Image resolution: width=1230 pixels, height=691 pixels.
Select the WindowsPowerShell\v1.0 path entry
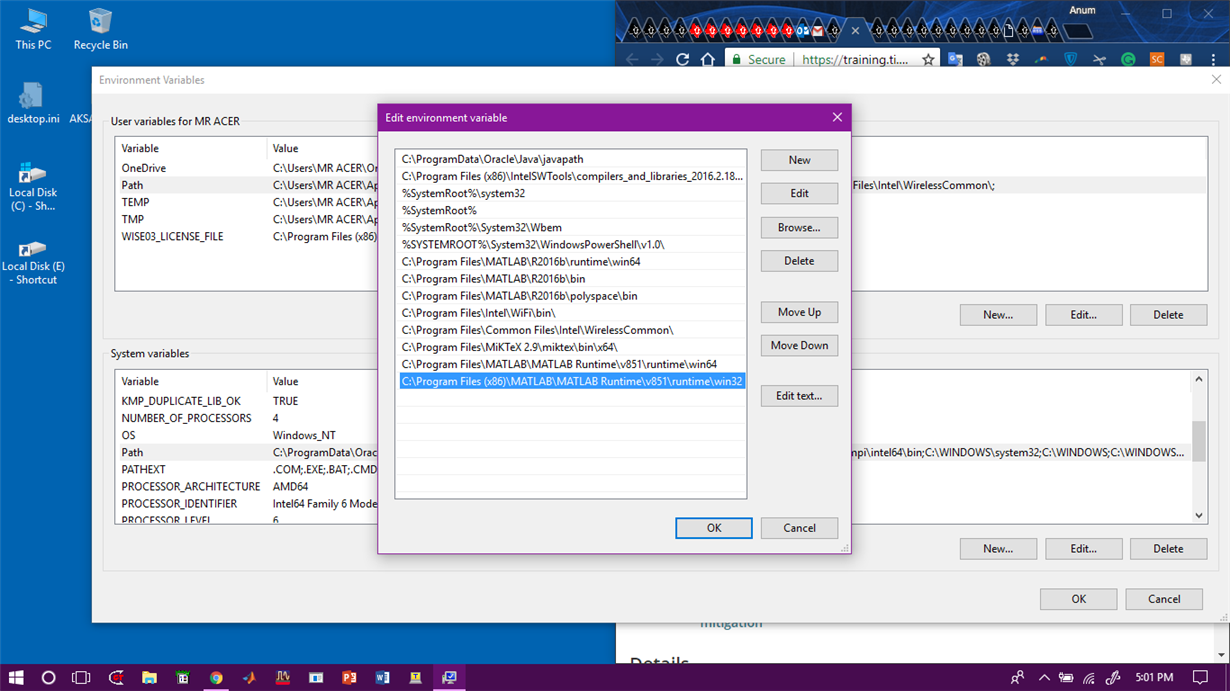pos(571,244)
